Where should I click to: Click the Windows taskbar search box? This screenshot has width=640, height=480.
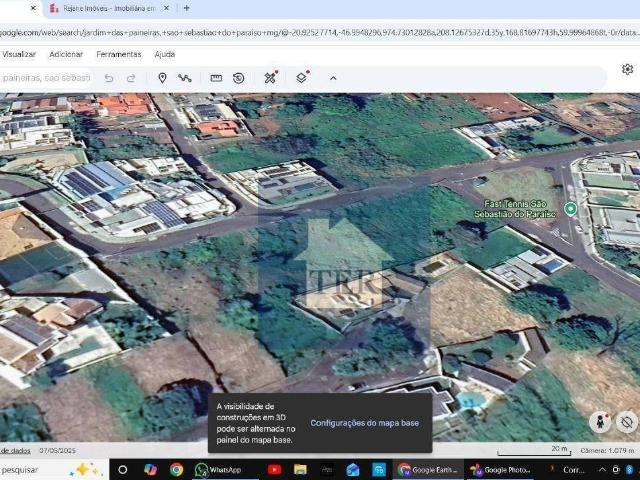53,470
